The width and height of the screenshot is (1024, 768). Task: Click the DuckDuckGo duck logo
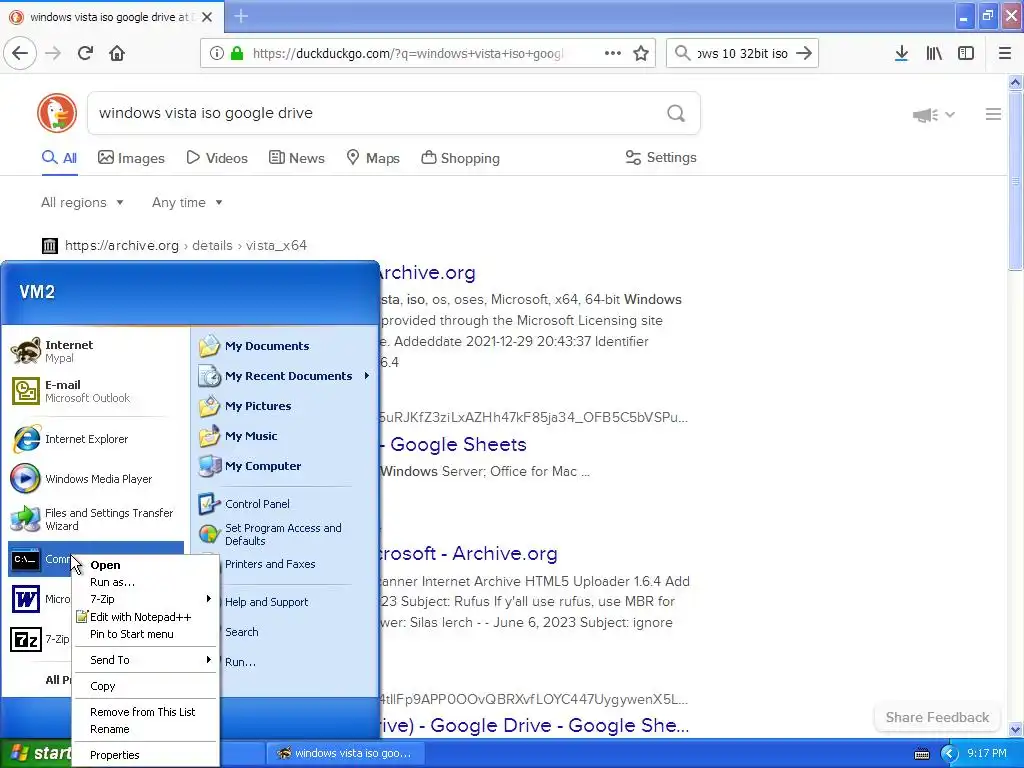click(57, 113)
